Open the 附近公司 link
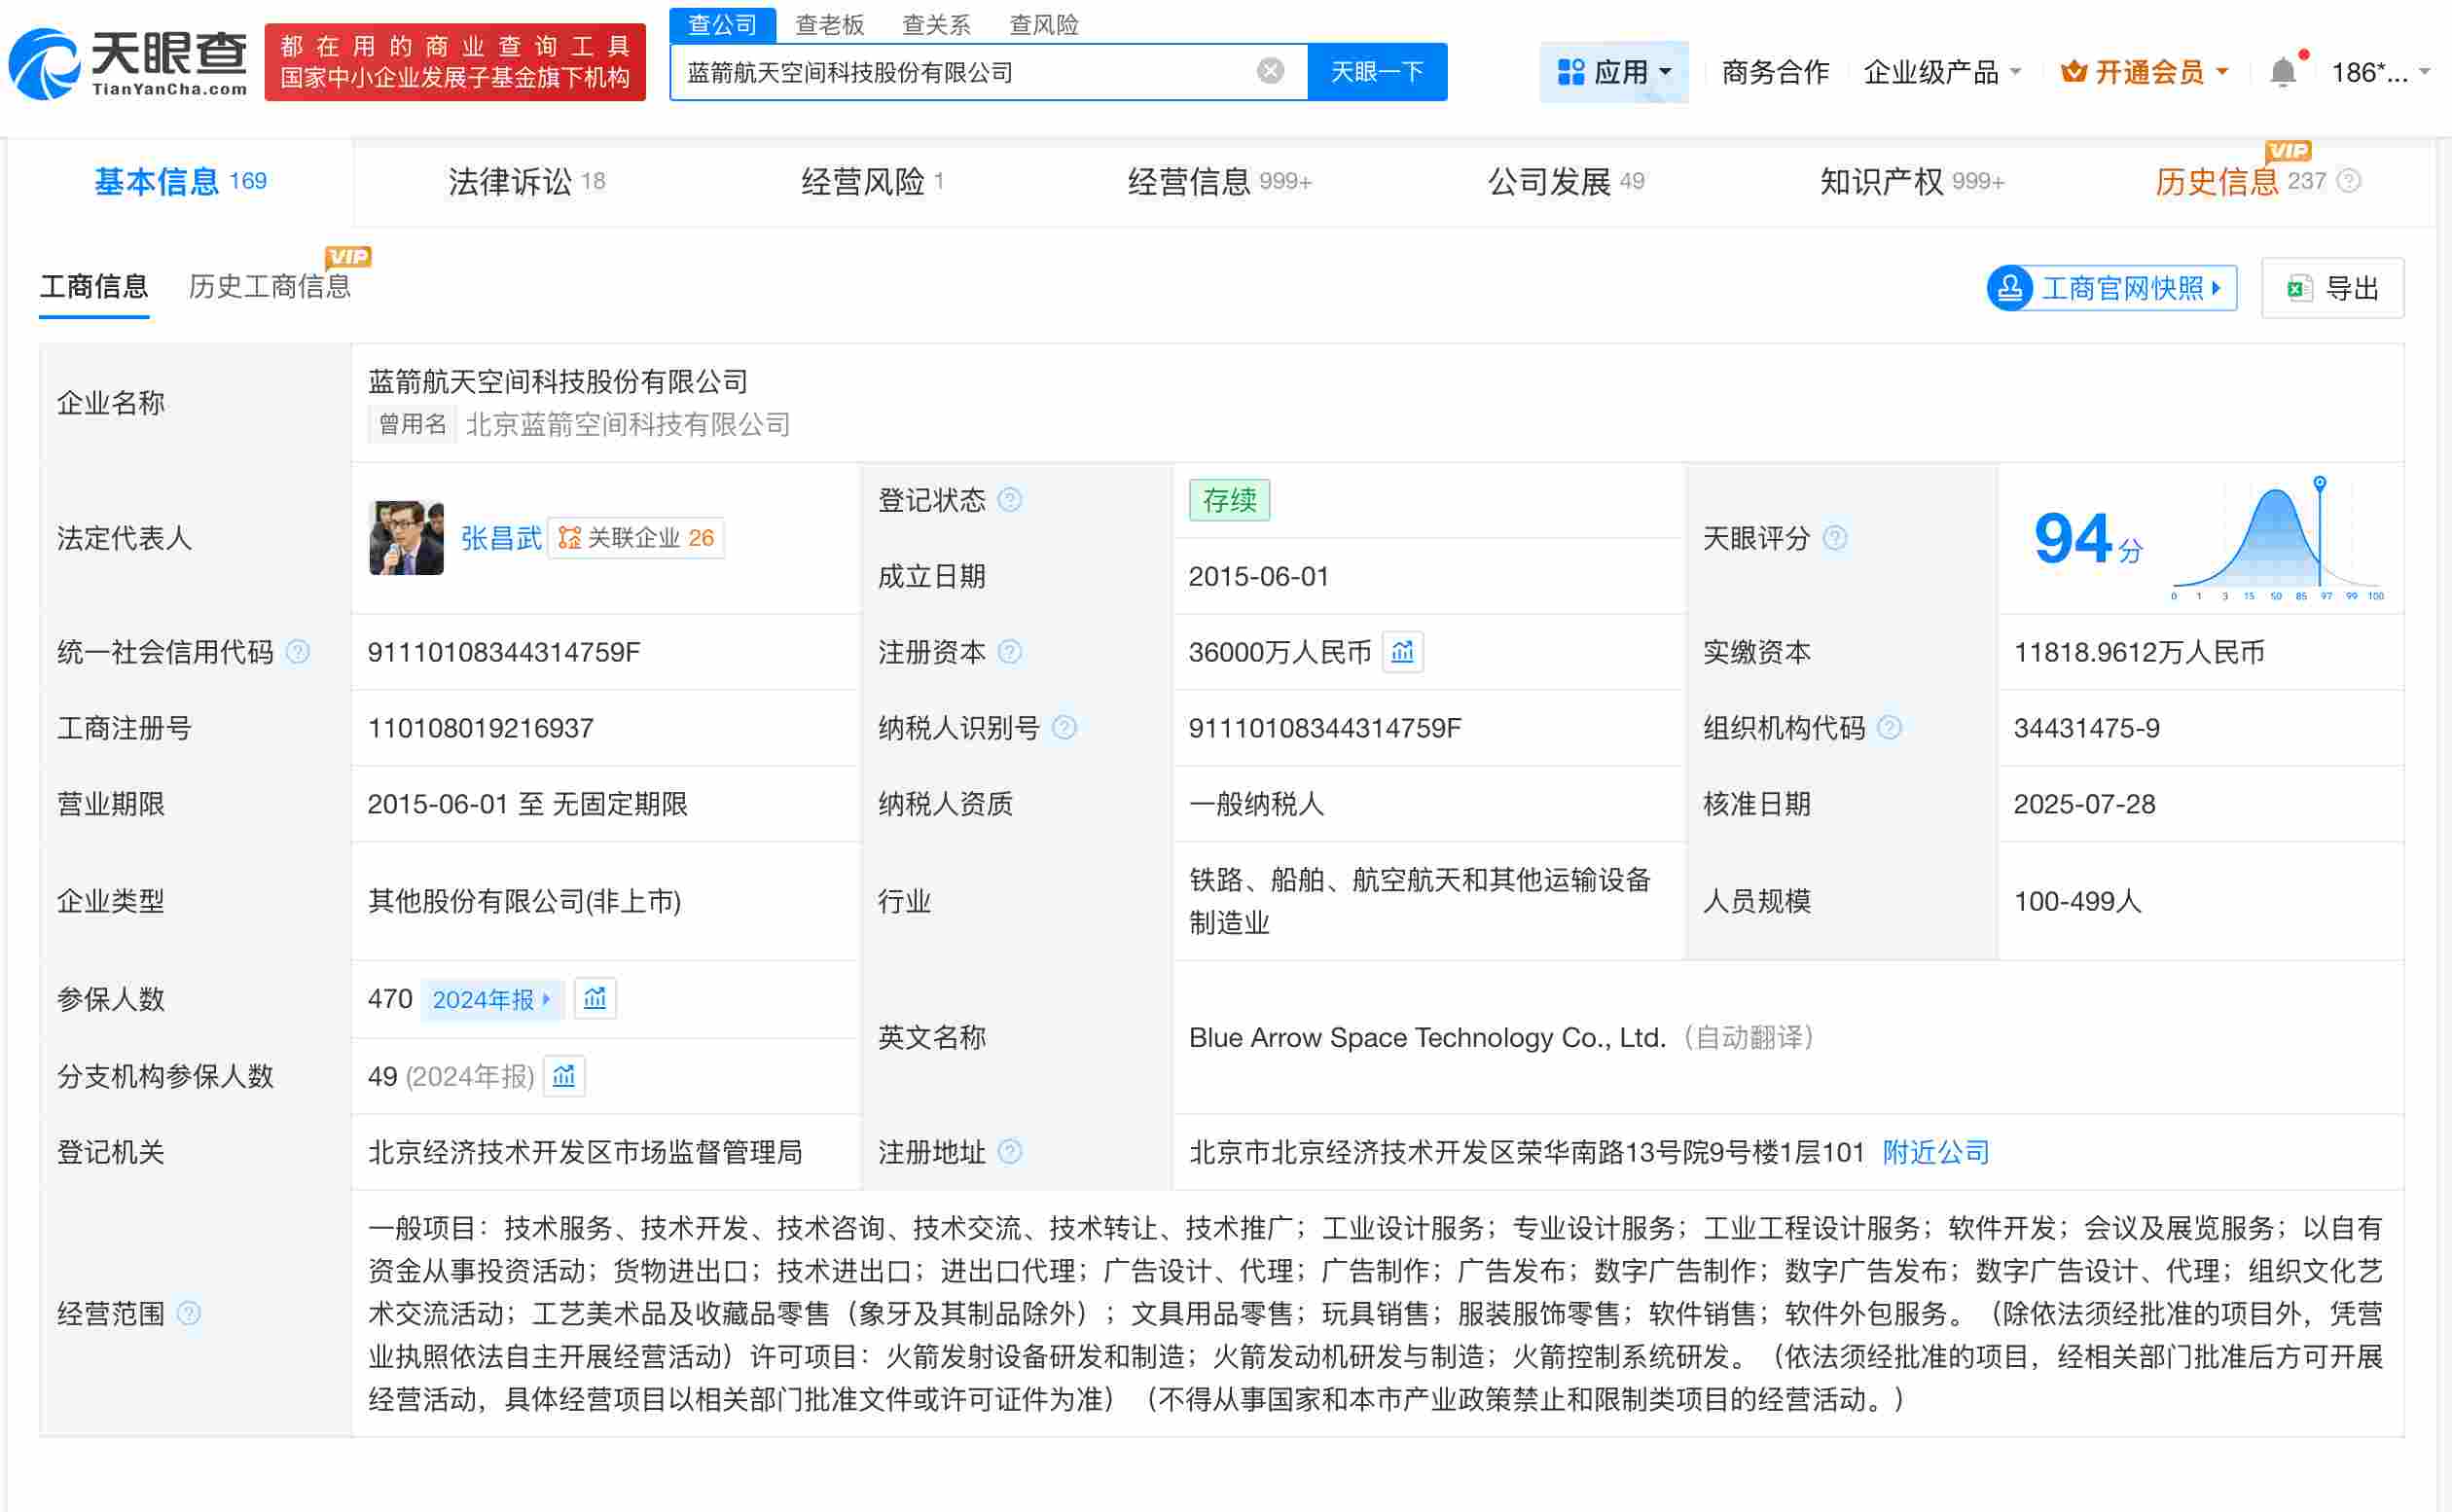The image size is (2452, 1512). (x=1934, y=1152)
